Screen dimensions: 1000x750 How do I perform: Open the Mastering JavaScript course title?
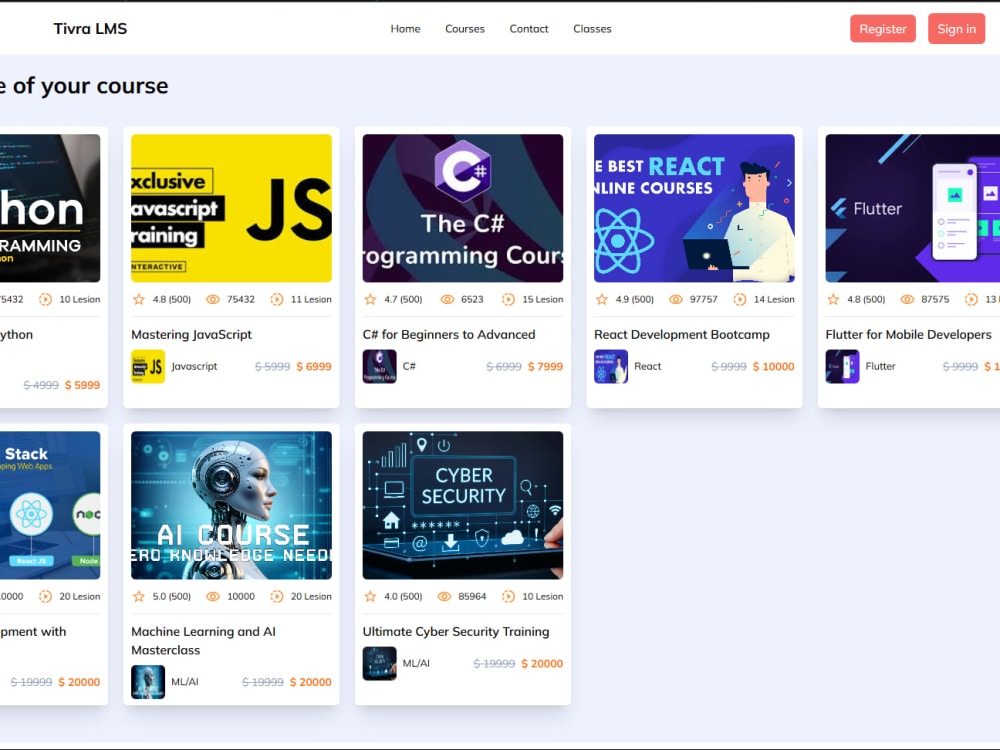click(191, 334)
